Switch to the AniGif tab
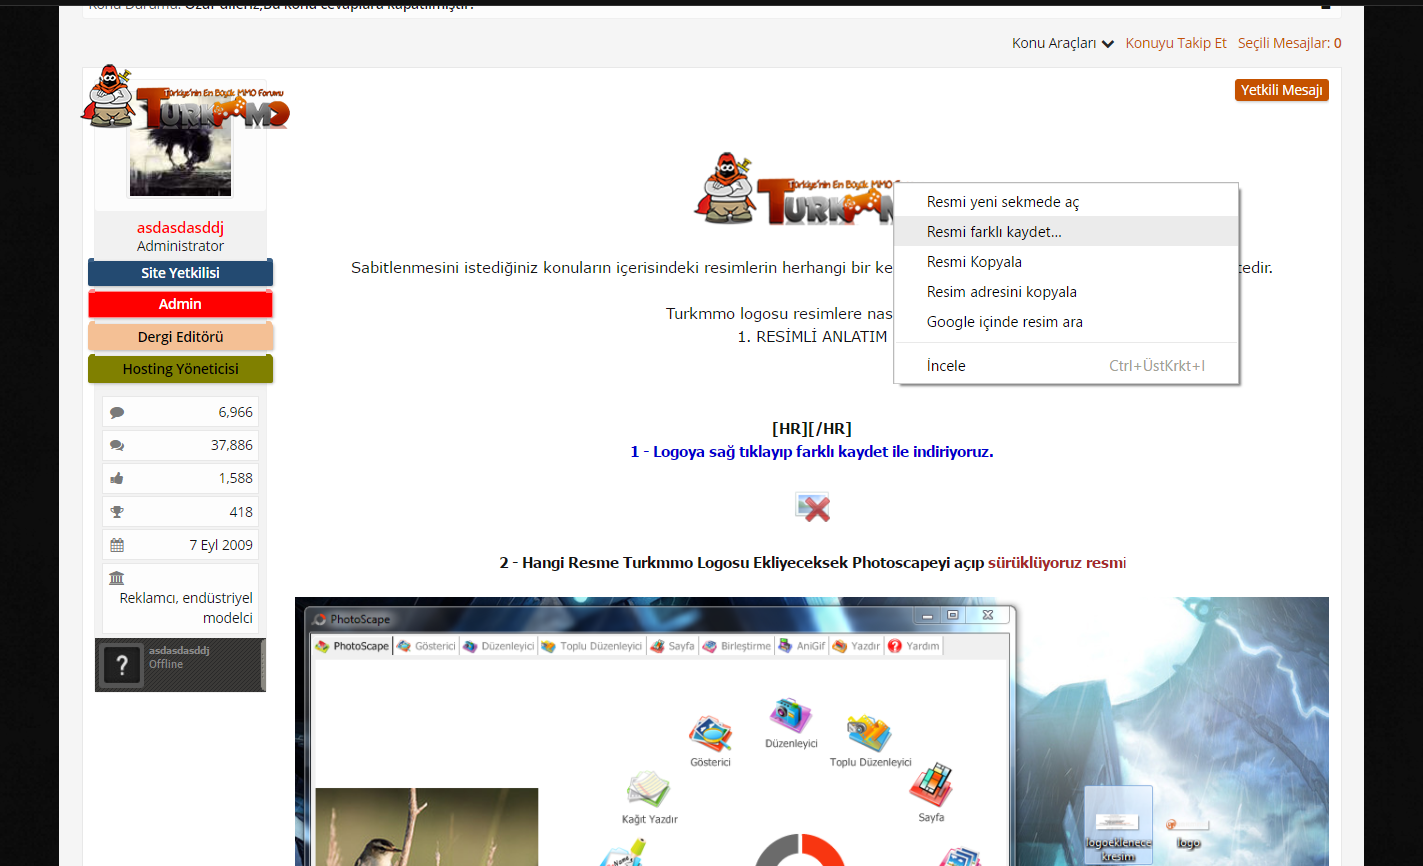The width and height of the screenshot is (1423, 866). (802, 646)
